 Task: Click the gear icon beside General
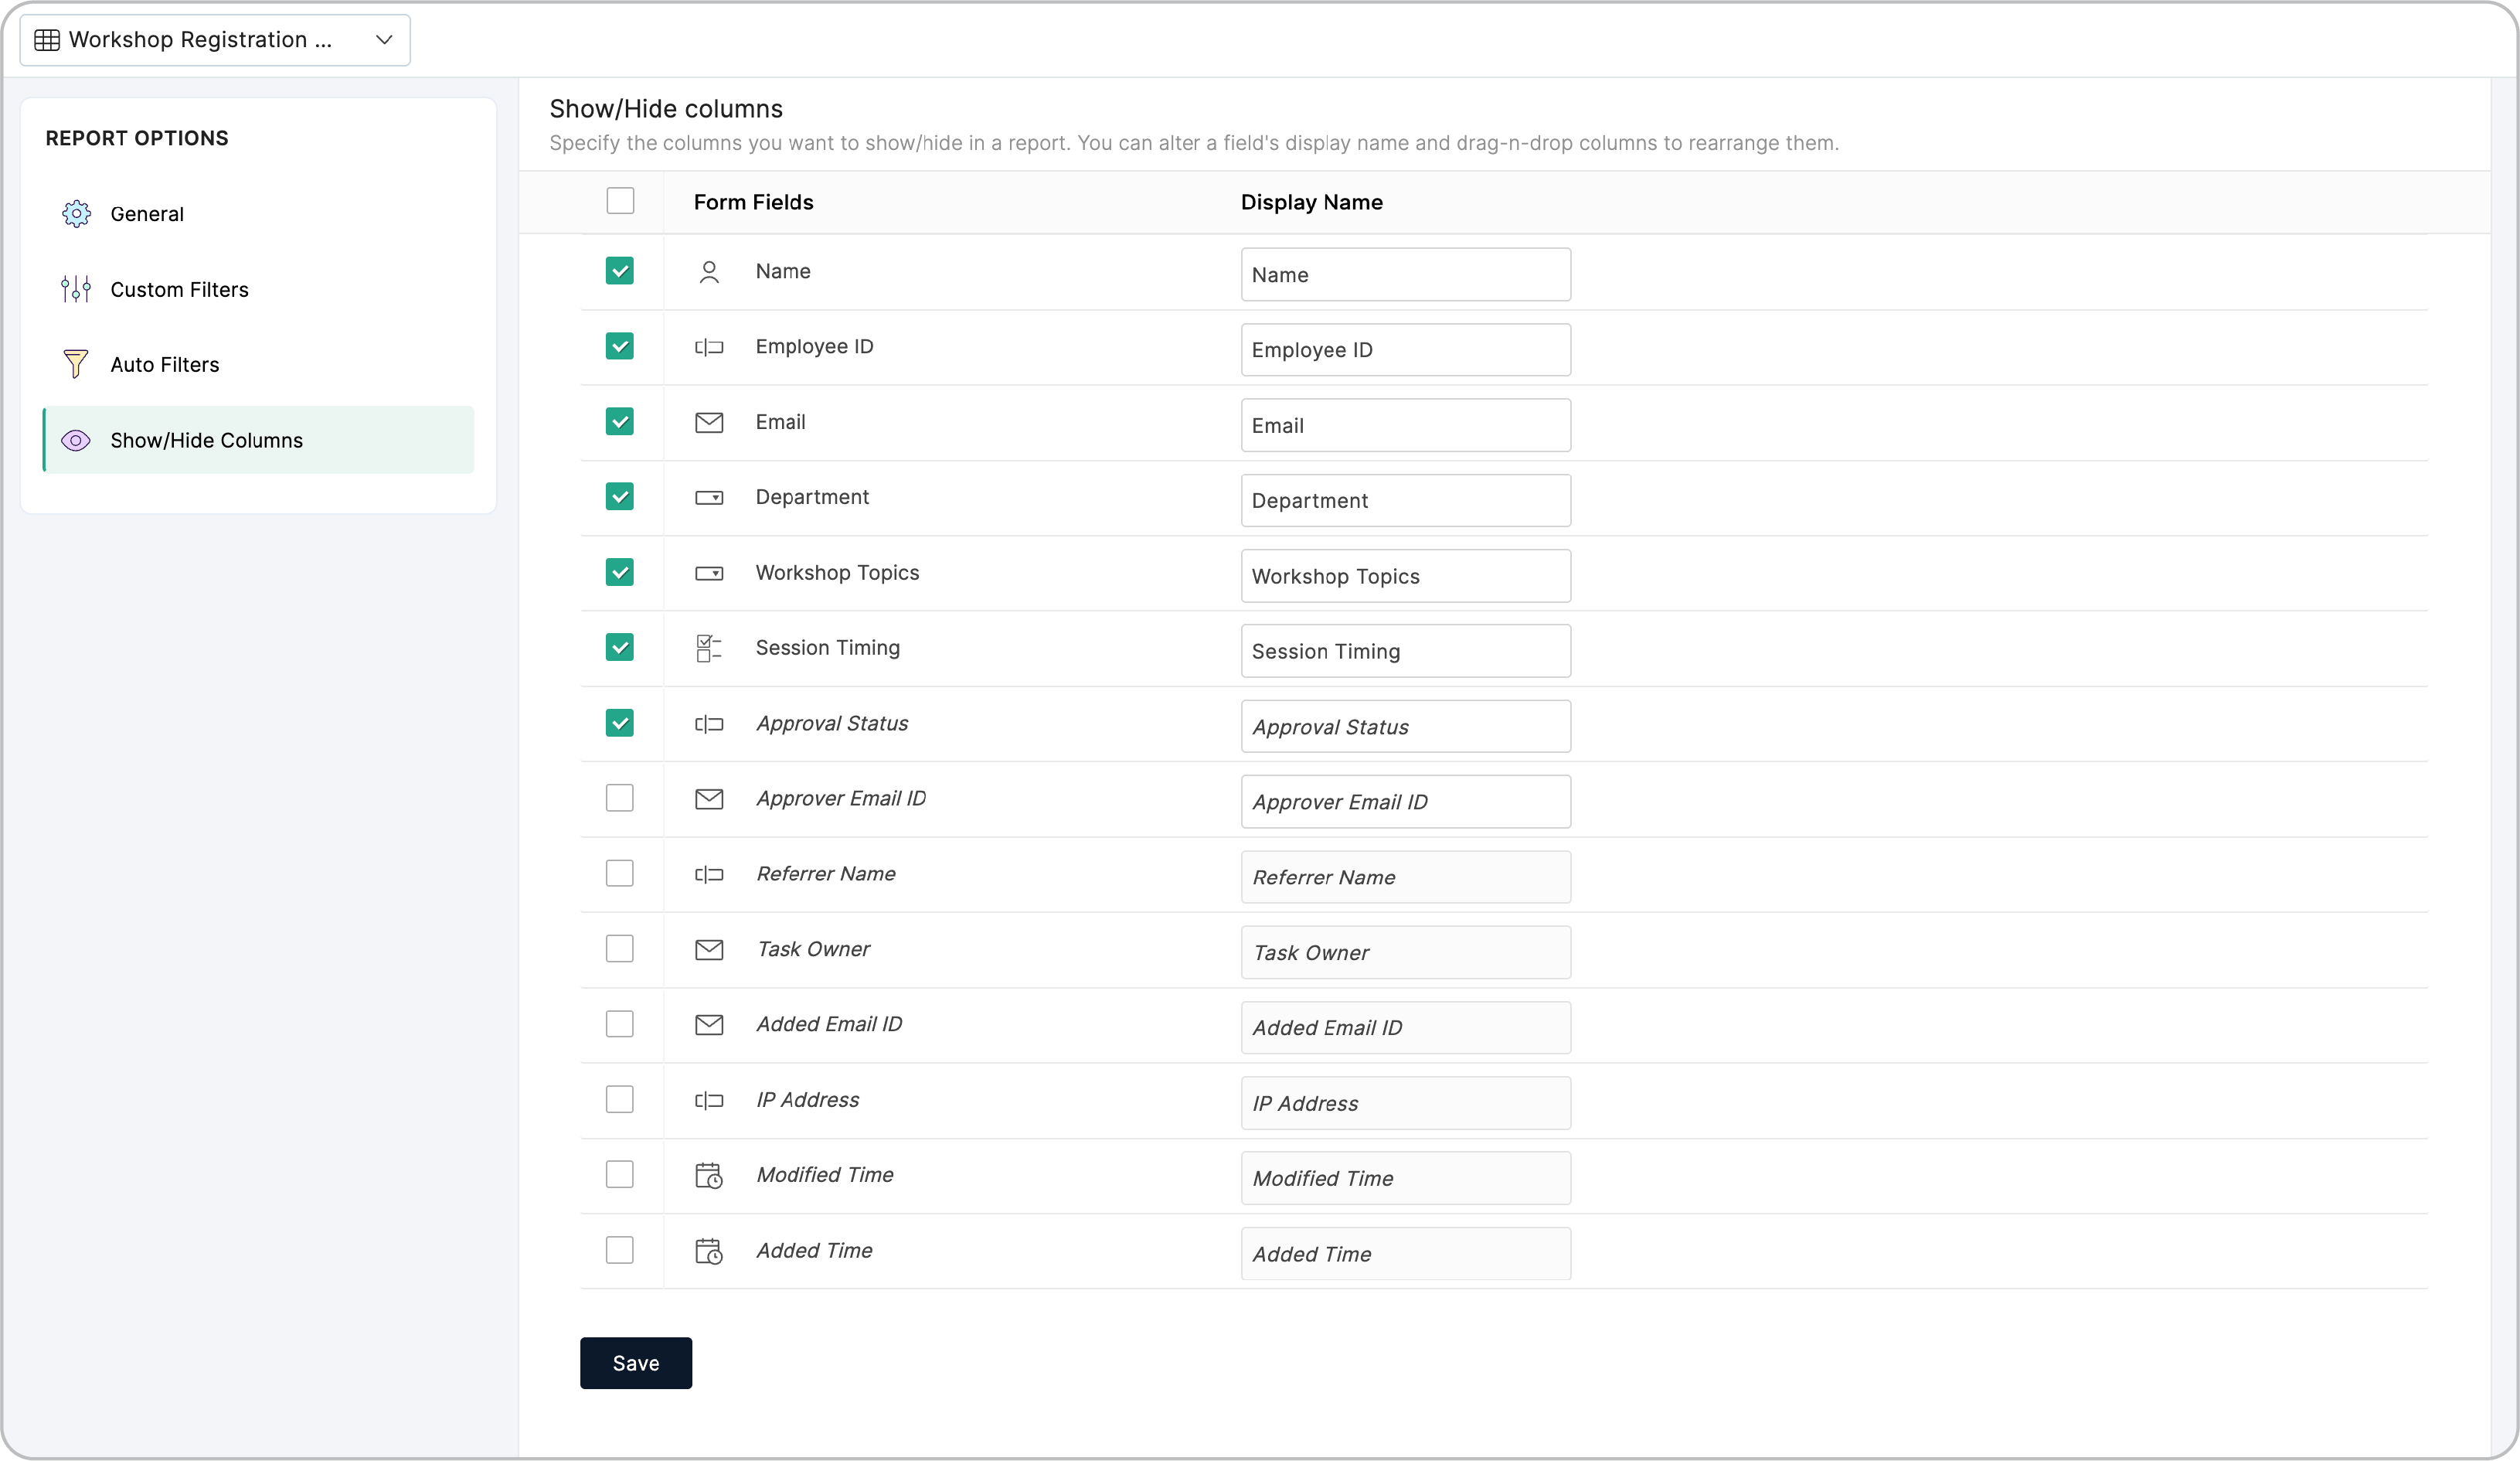click(76, 213)
